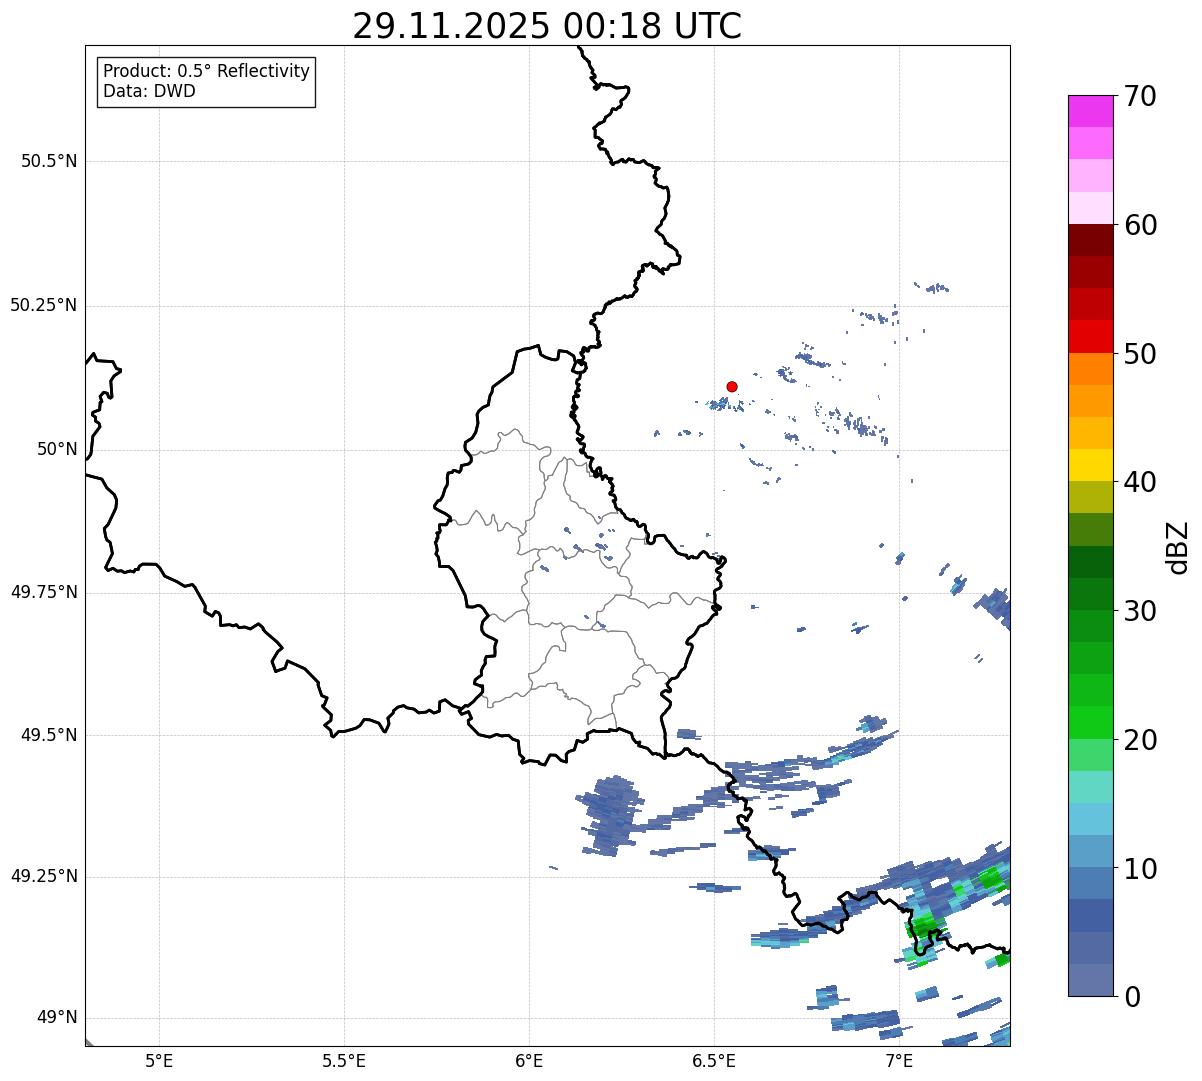Screen dimensions: 1202x1081
Task: Click the 0 value on the colorbar
Action: [x=1130, y=996]
